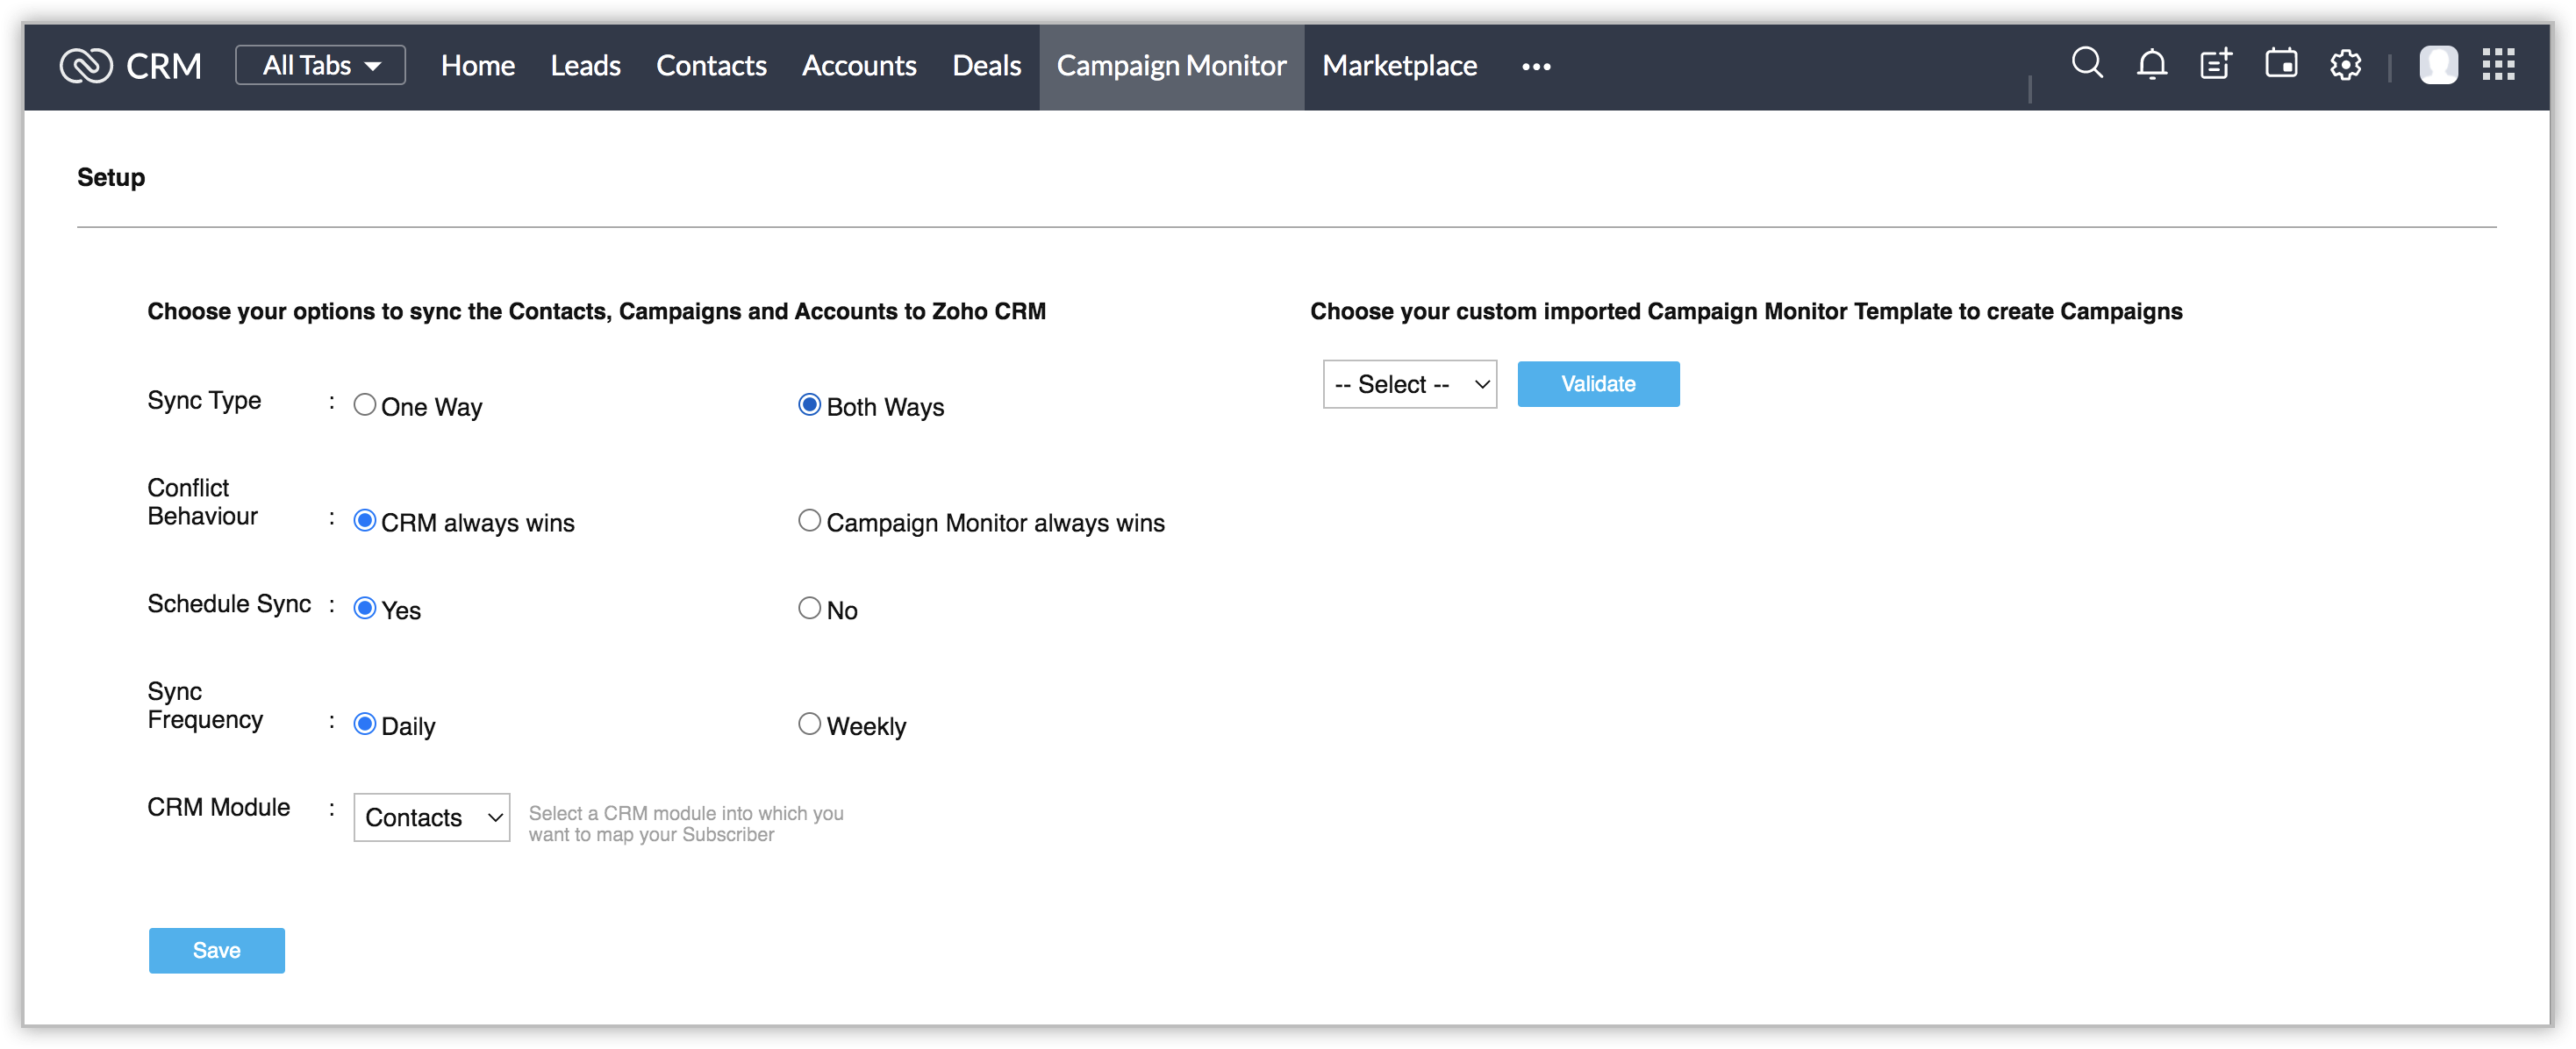This screenshot has height=1049, width=2576.
Task: Select Weekly sync frequency option
Action: (x=808, y=723)
